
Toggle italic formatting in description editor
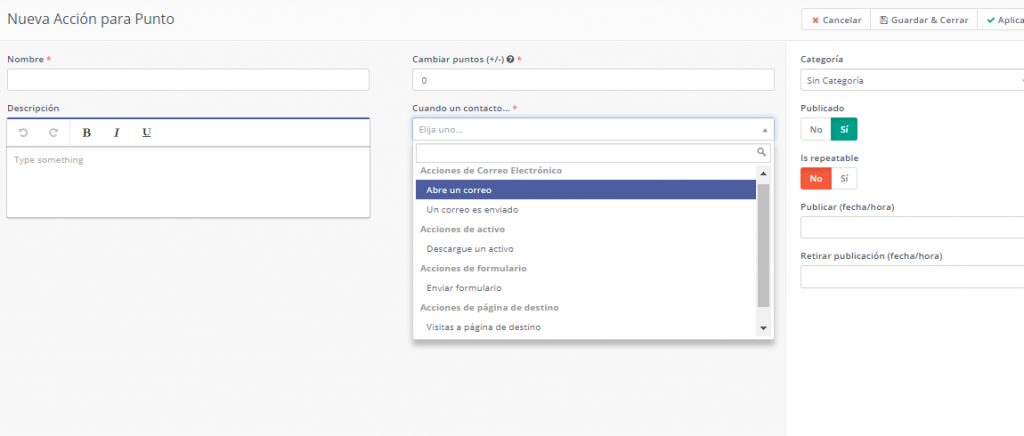(116, 133)
